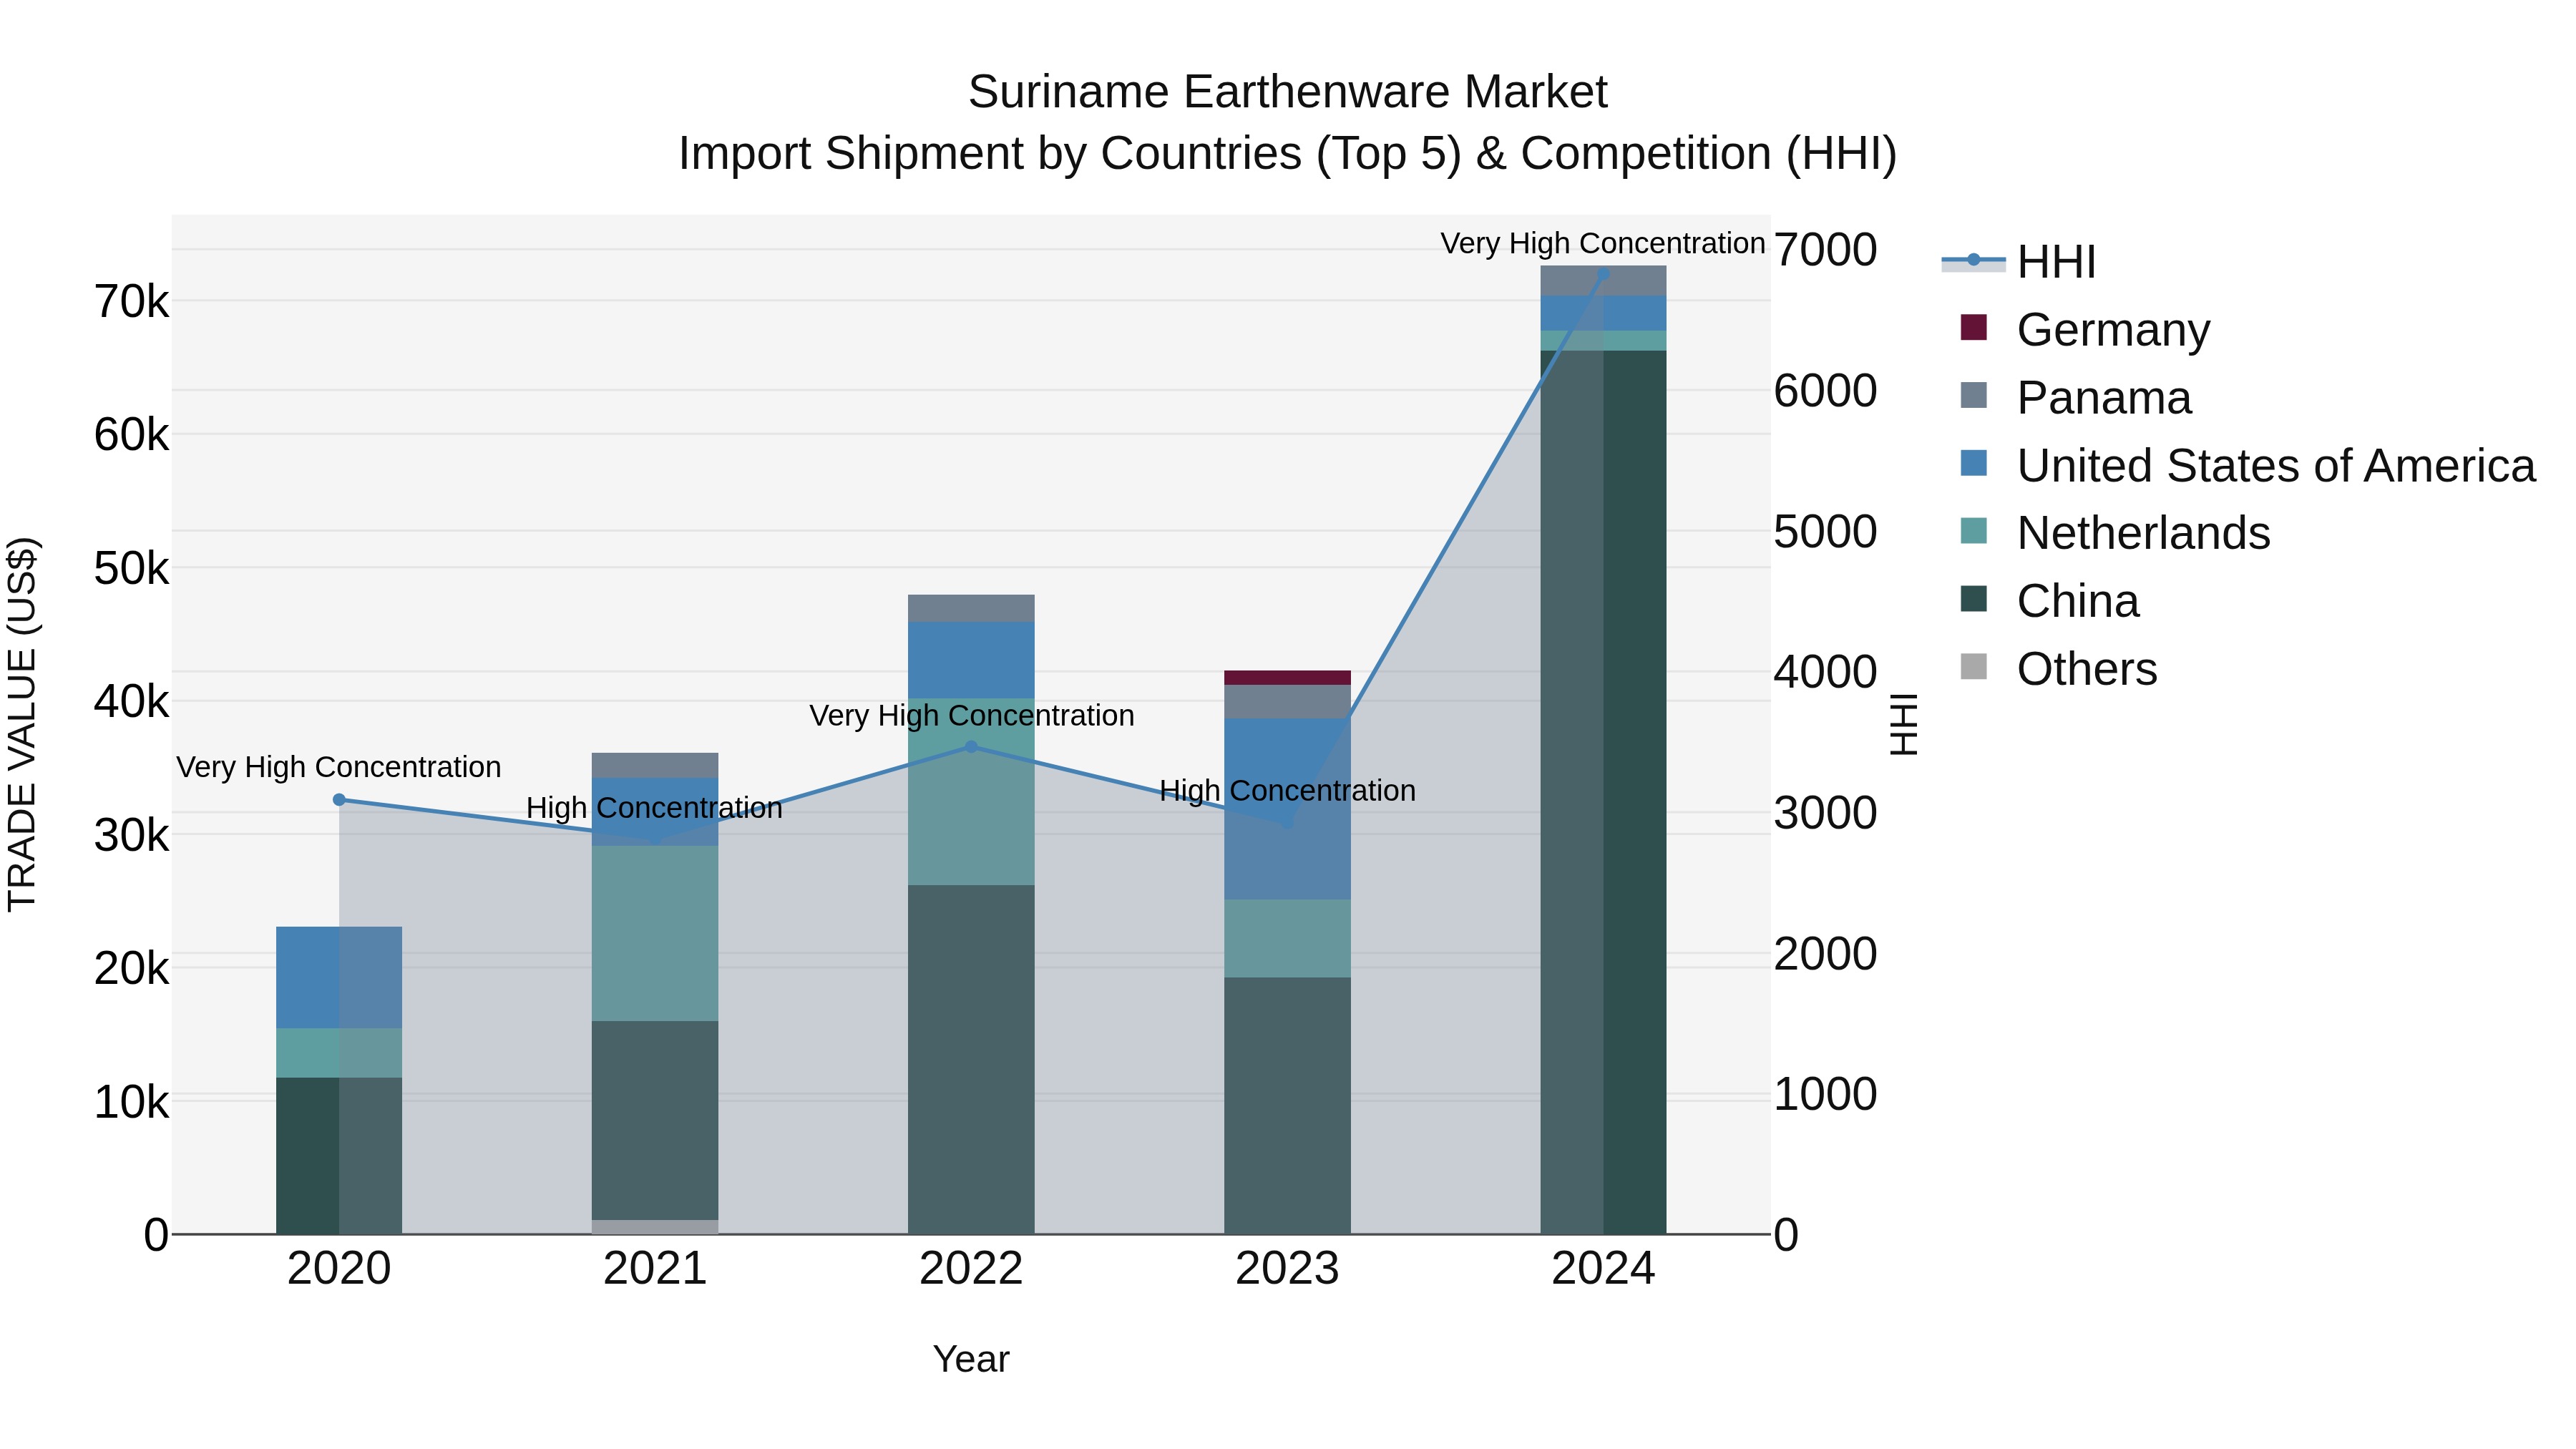
Task: Click the 40k trade value tick label
Action: 132,702
